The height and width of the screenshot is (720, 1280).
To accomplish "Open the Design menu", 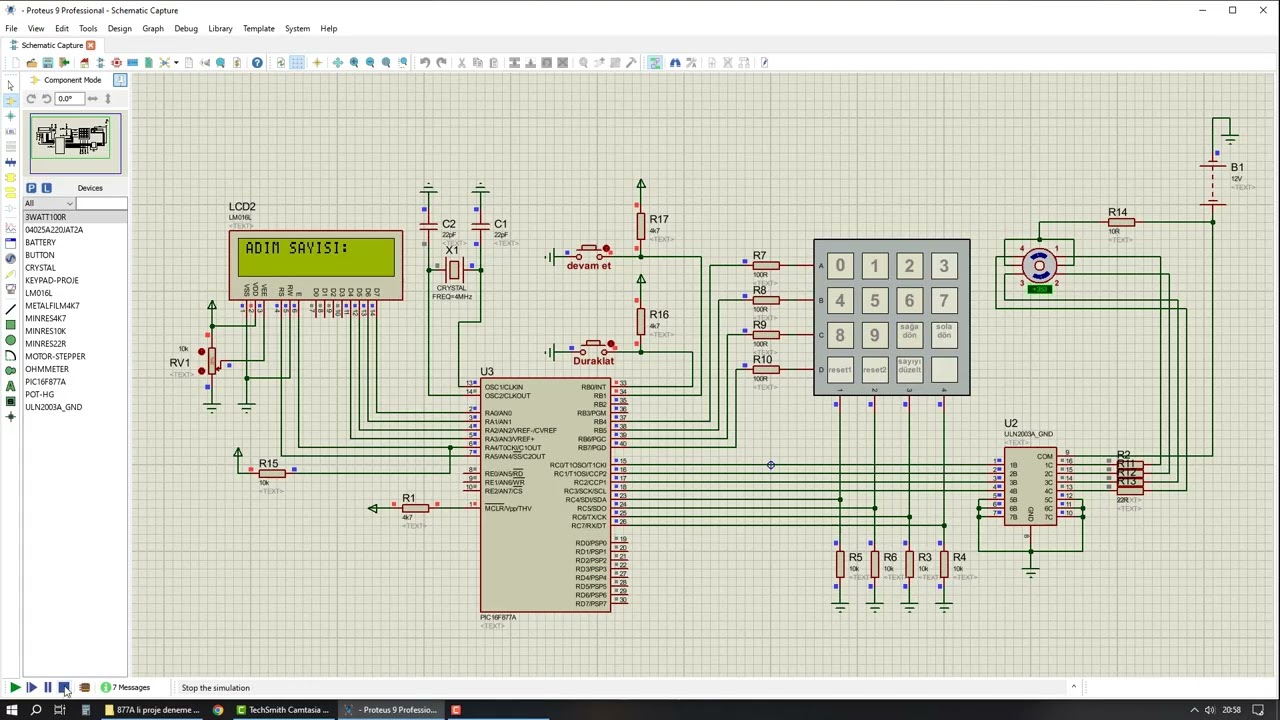I will coord(119,28).
